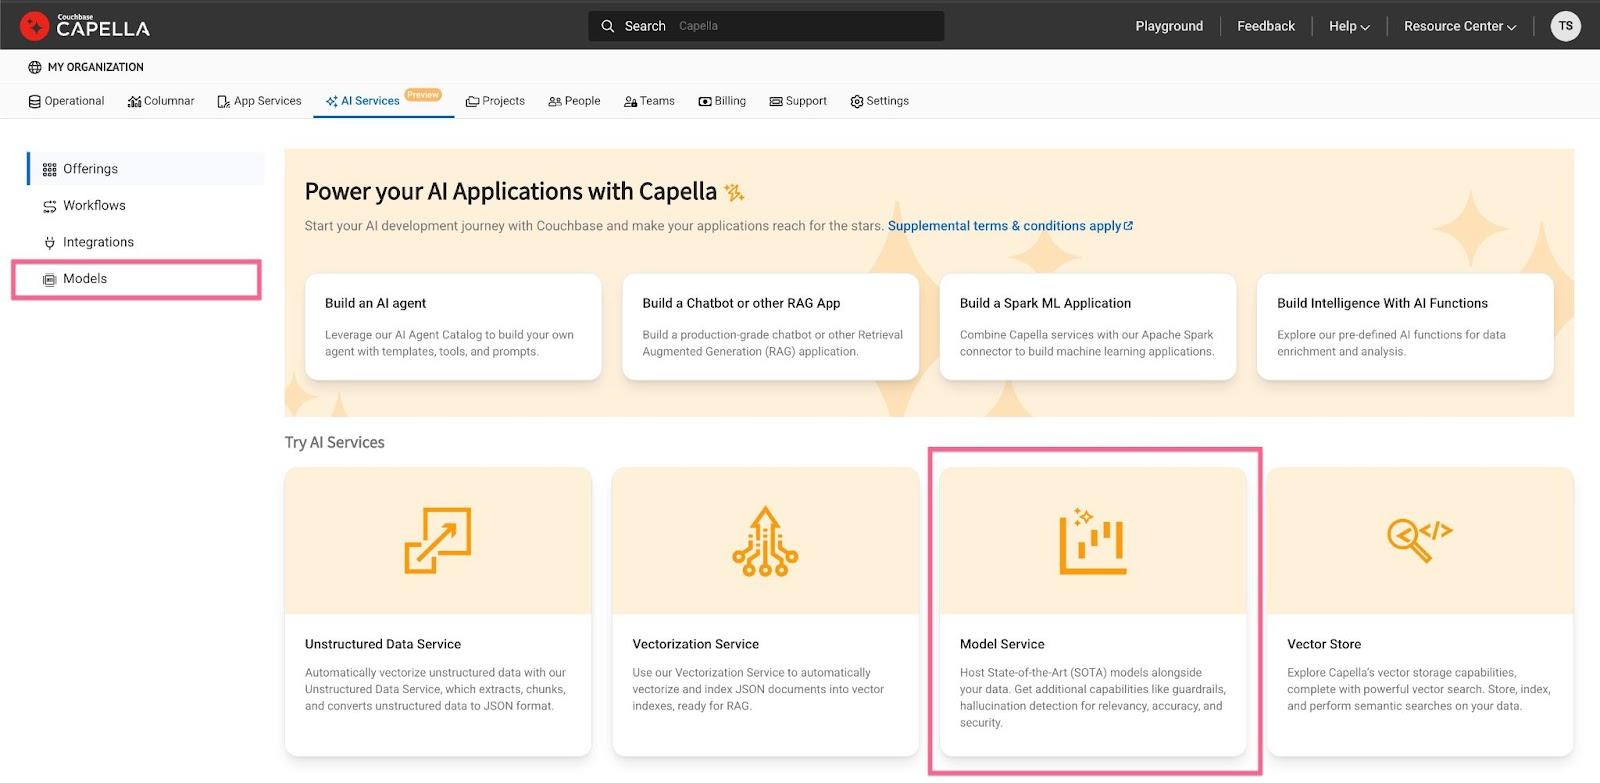
Task: Select Integrations in the sidebar
Action: [146, 242]
